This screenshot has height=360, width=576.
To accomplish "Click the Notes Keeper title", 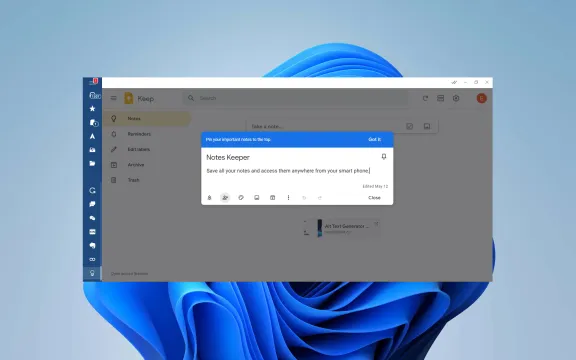I will point(228,157).
